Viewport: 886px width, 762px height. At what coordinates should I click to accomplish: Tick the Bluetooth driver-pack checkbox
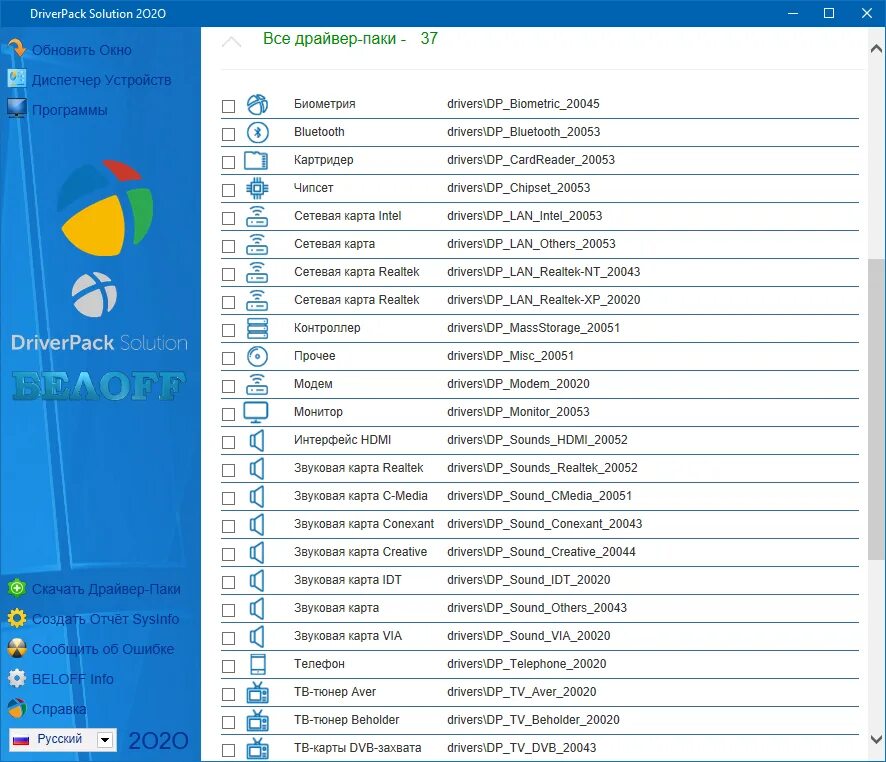[x=228, y=134]
